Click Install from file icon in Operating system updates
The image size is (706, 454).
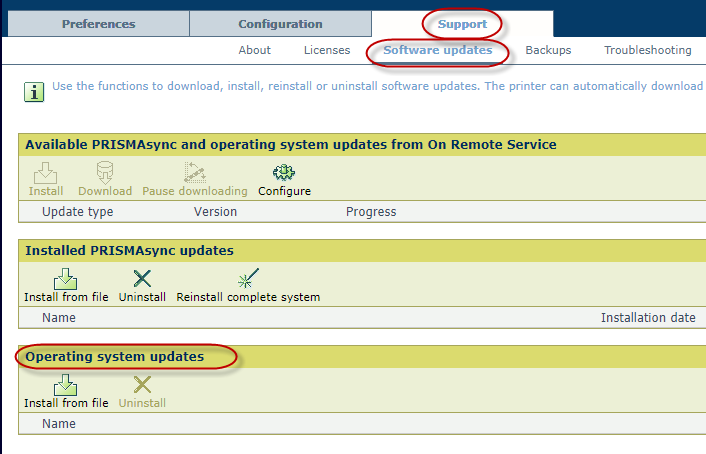[x=66, y=385]
